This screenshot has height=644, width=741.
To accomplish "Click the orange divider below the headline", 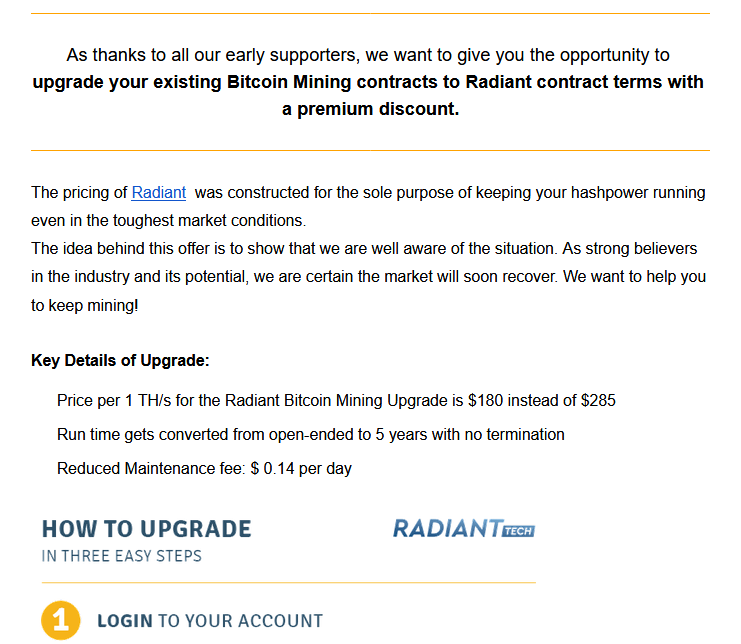I will pyautogui.click(x=370, y=151).
